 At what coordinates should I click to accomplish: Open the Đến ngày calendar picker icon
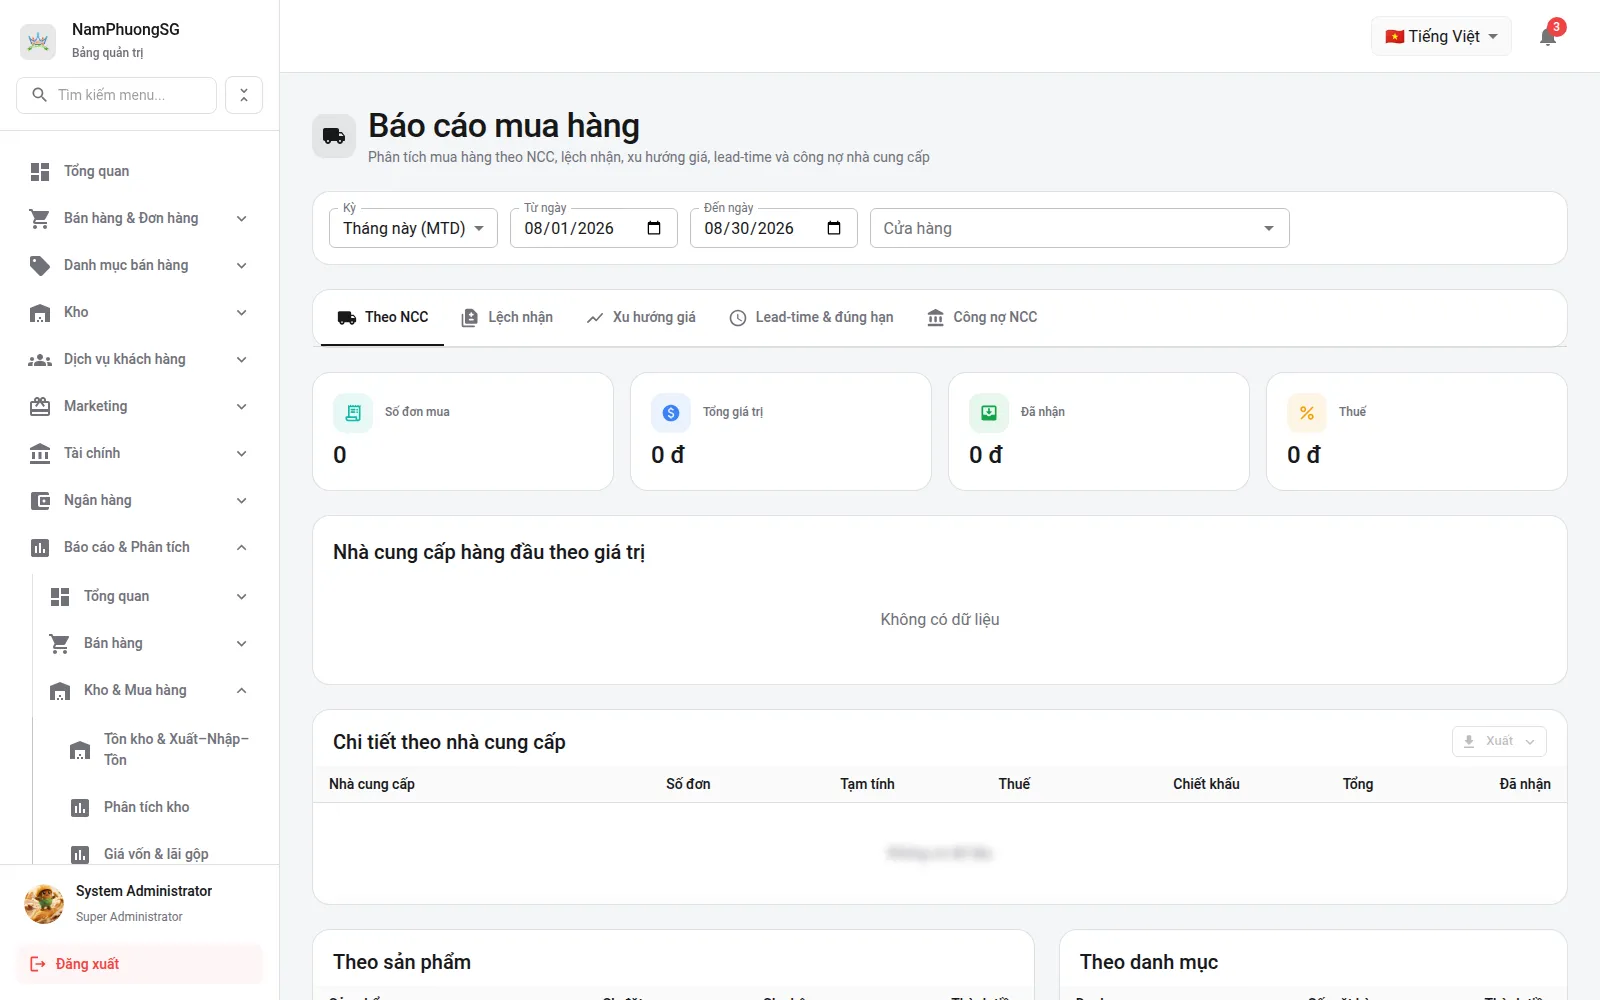point(834,228)
